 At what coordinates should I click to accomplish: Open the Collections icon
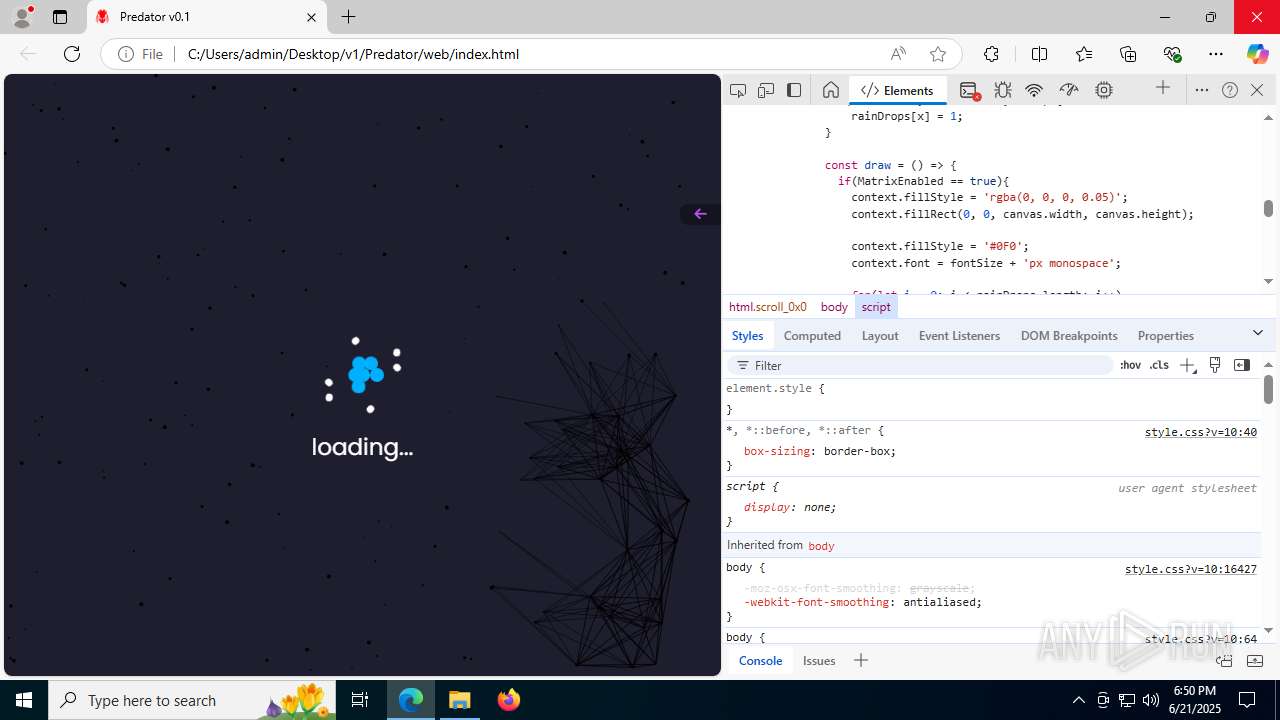coord(1128,54)
